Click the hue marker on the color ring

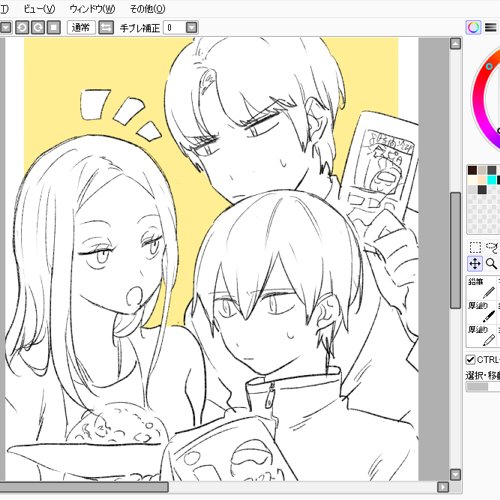pyautogui.click(x=489, y=66)
